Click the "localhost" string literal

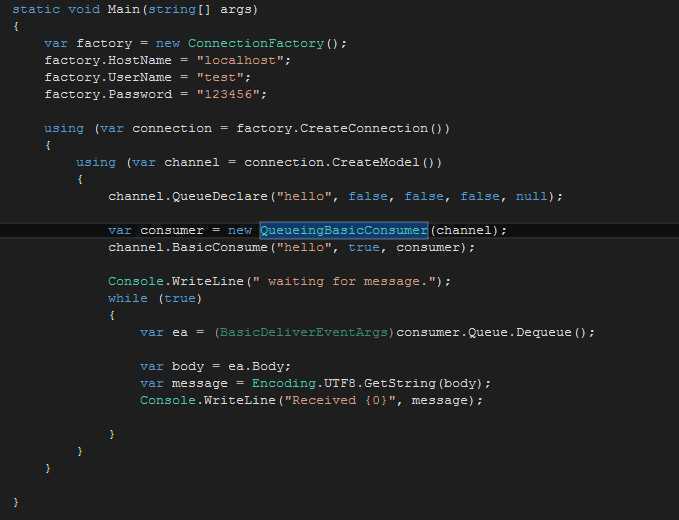pos(240,60)
